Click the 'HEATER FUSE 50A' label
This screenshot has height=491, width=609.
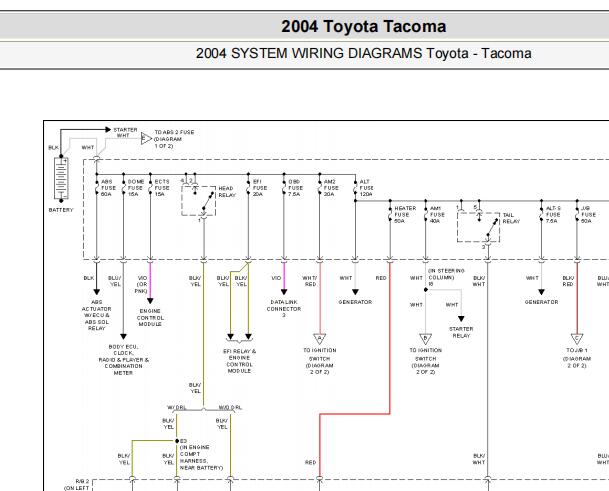pyautogui.click(x=405, y=214)
